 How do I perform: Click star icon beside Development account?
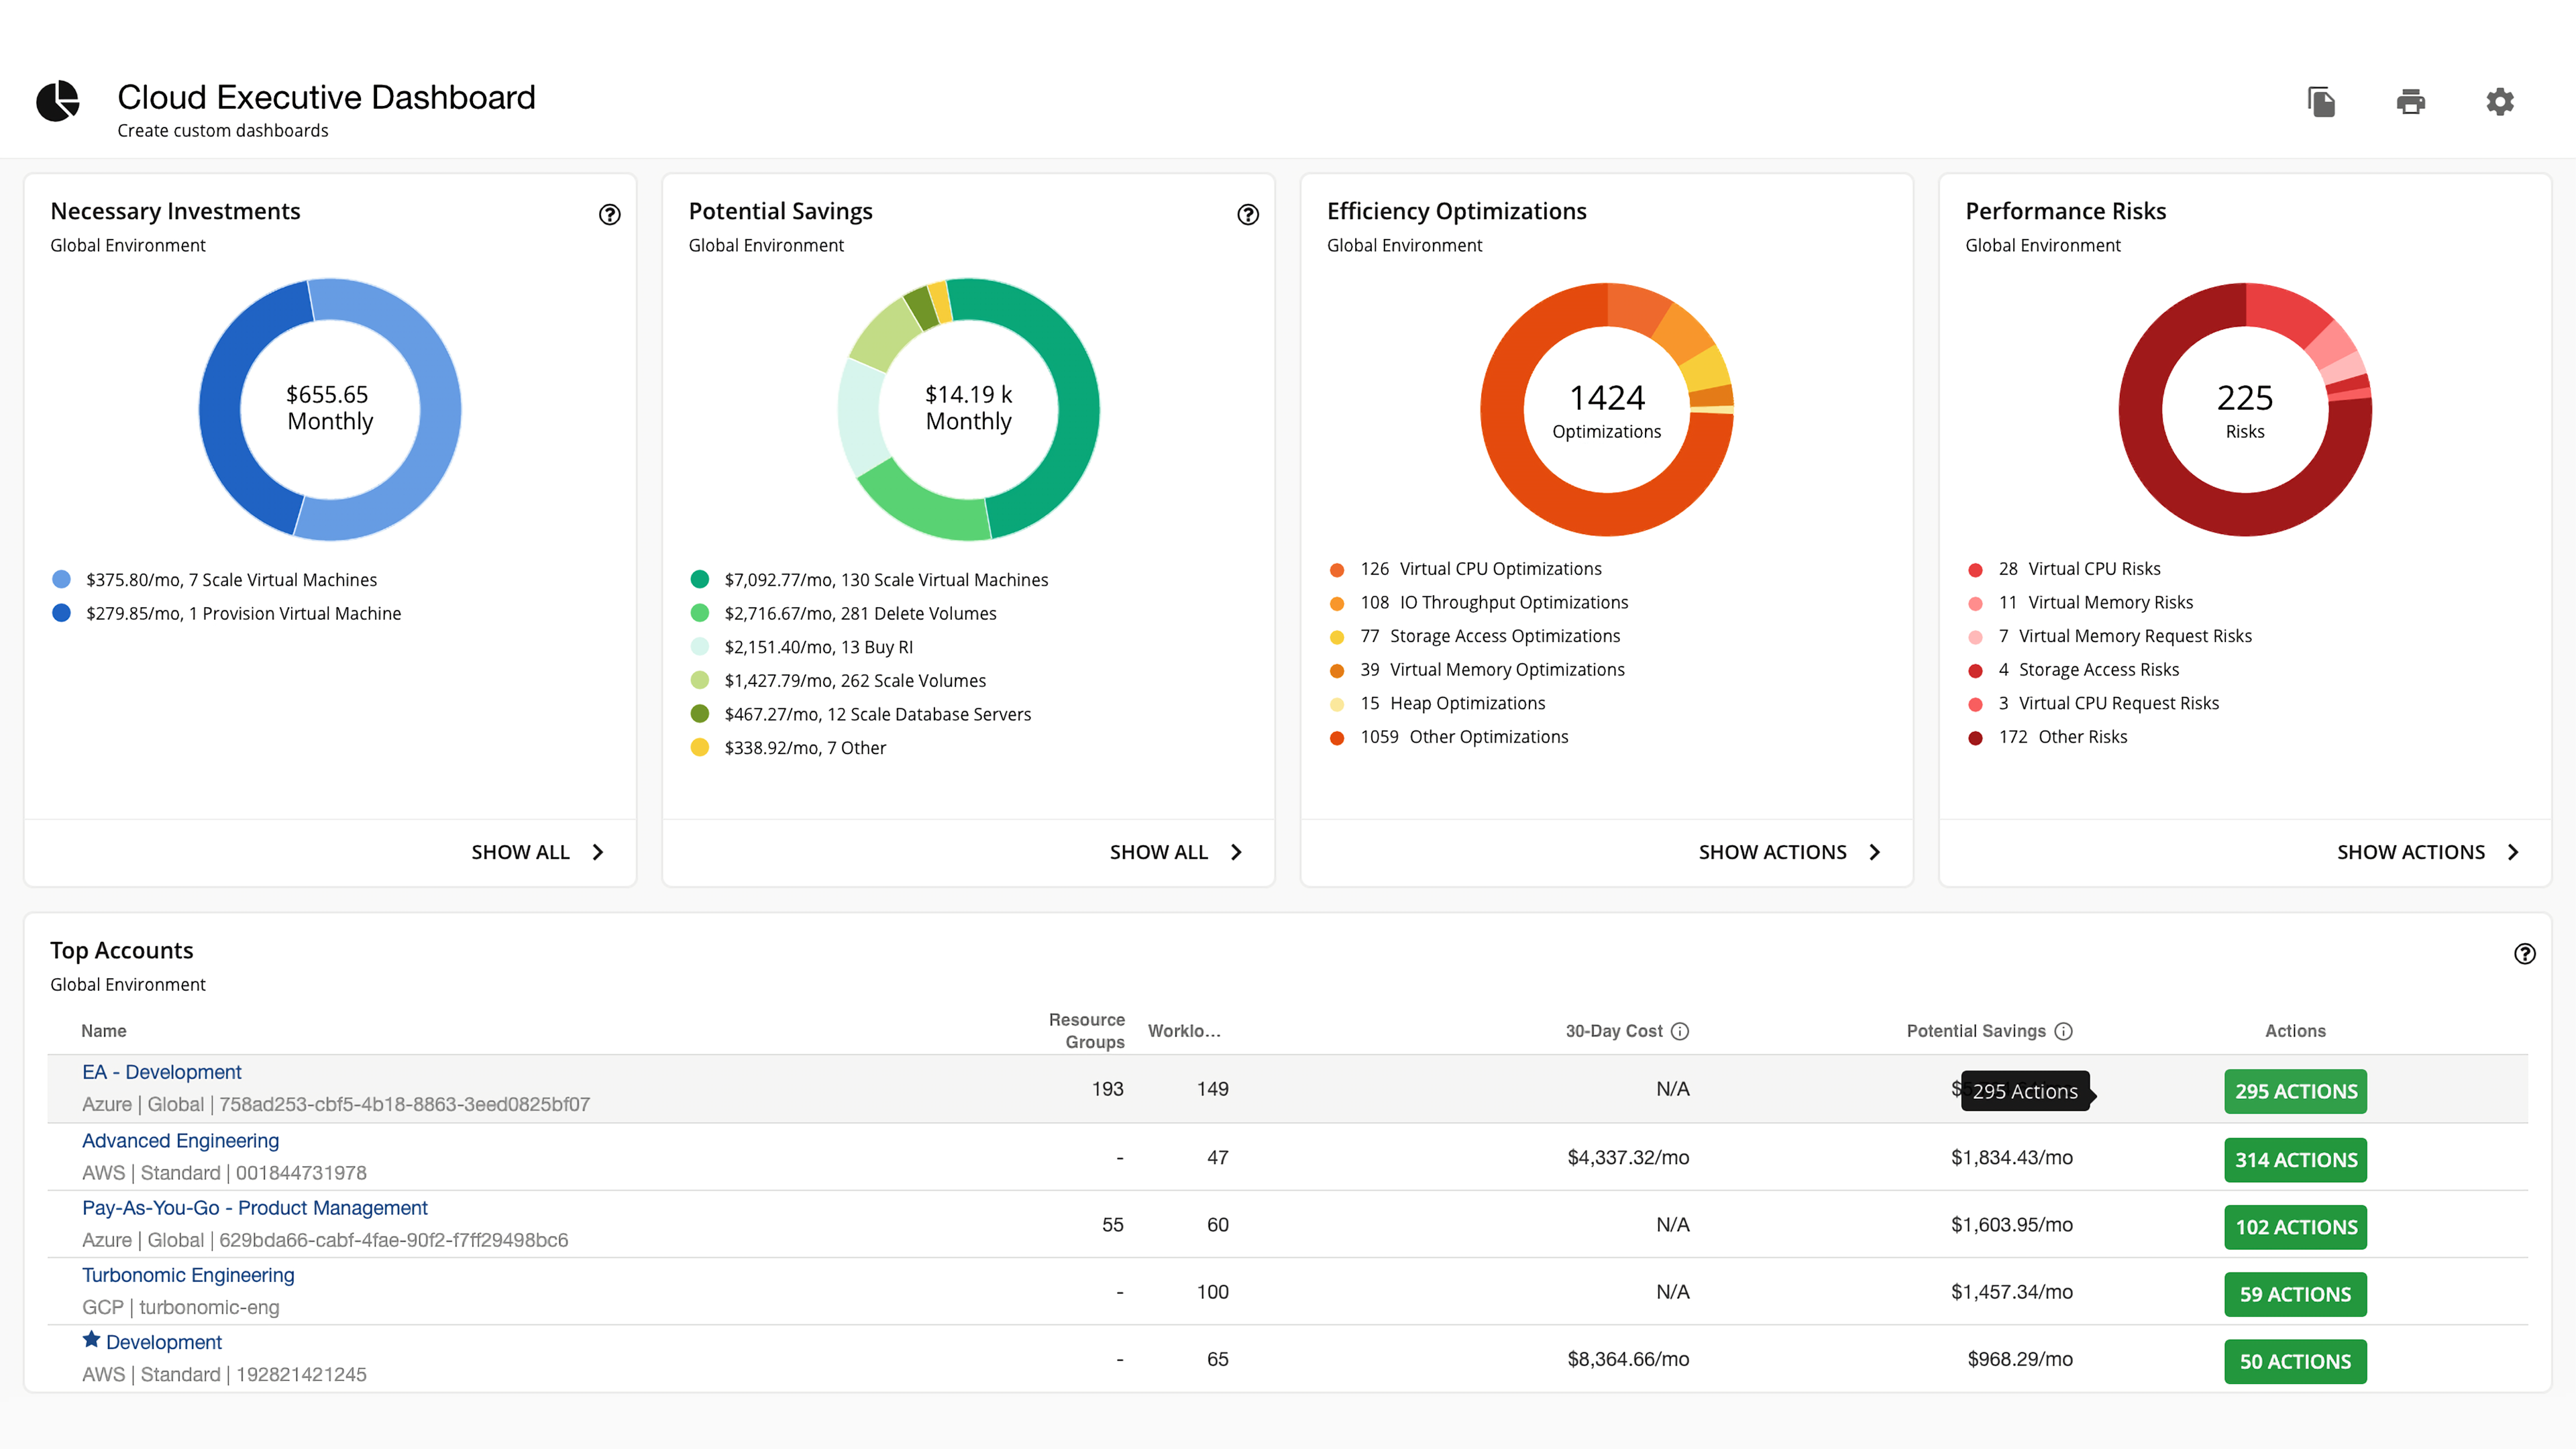(x=91, y=1340)
